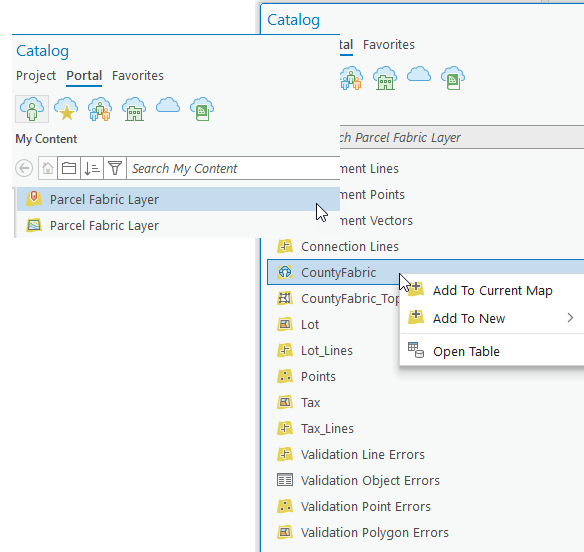Select the Validation Object Errors table
Screen dimensions: 584x552
pos(370,480)
